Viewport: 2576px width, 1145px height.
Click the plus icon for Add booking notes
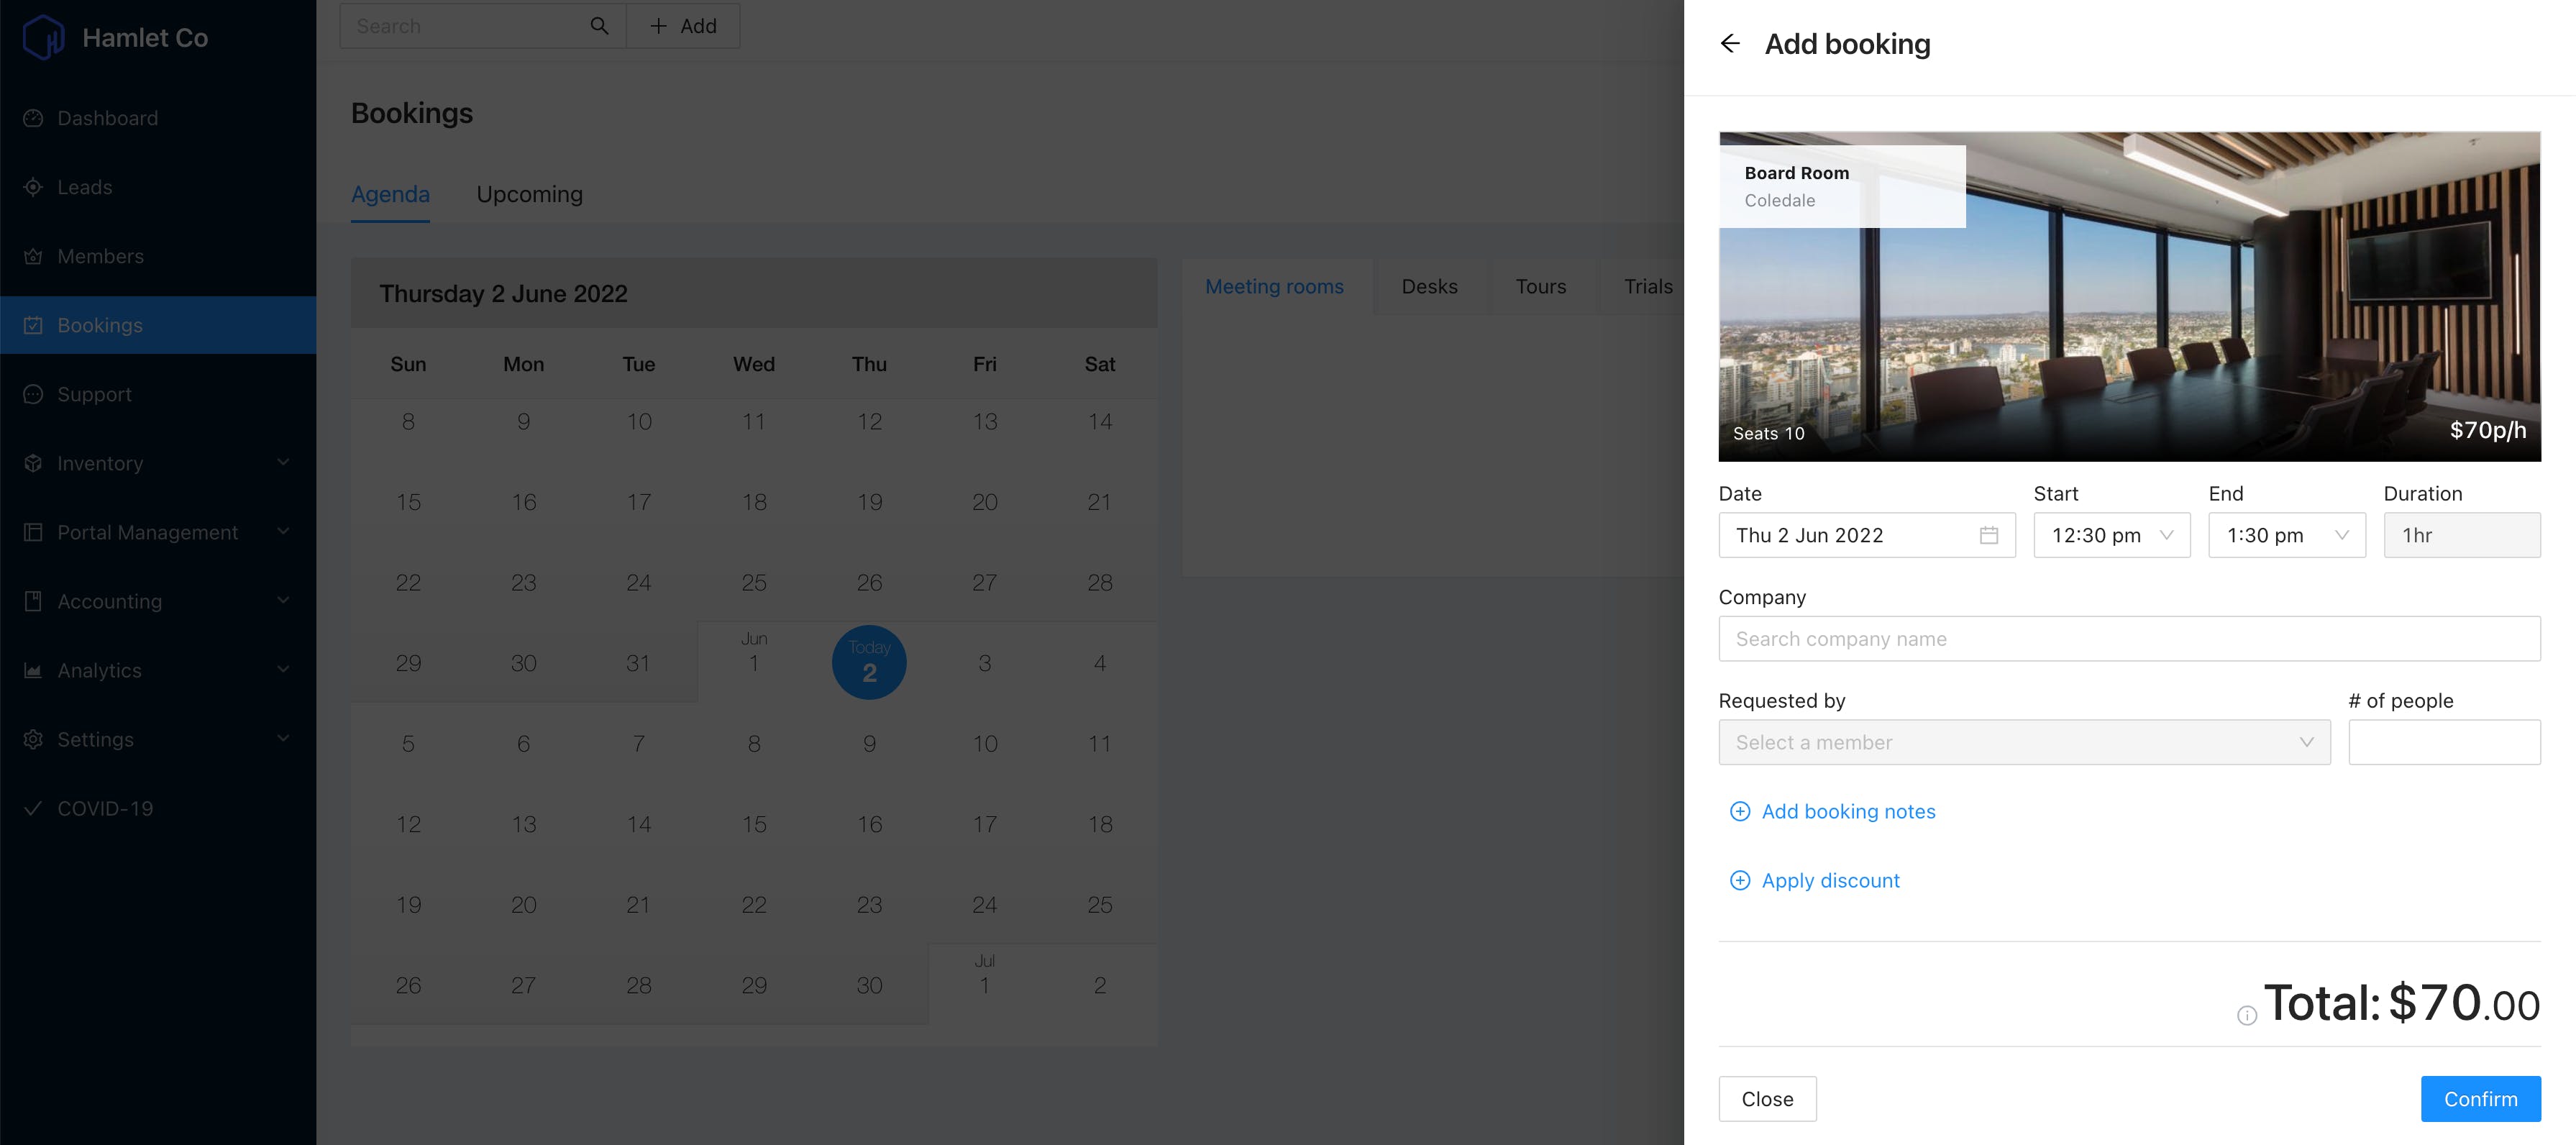click(1740, 811)
